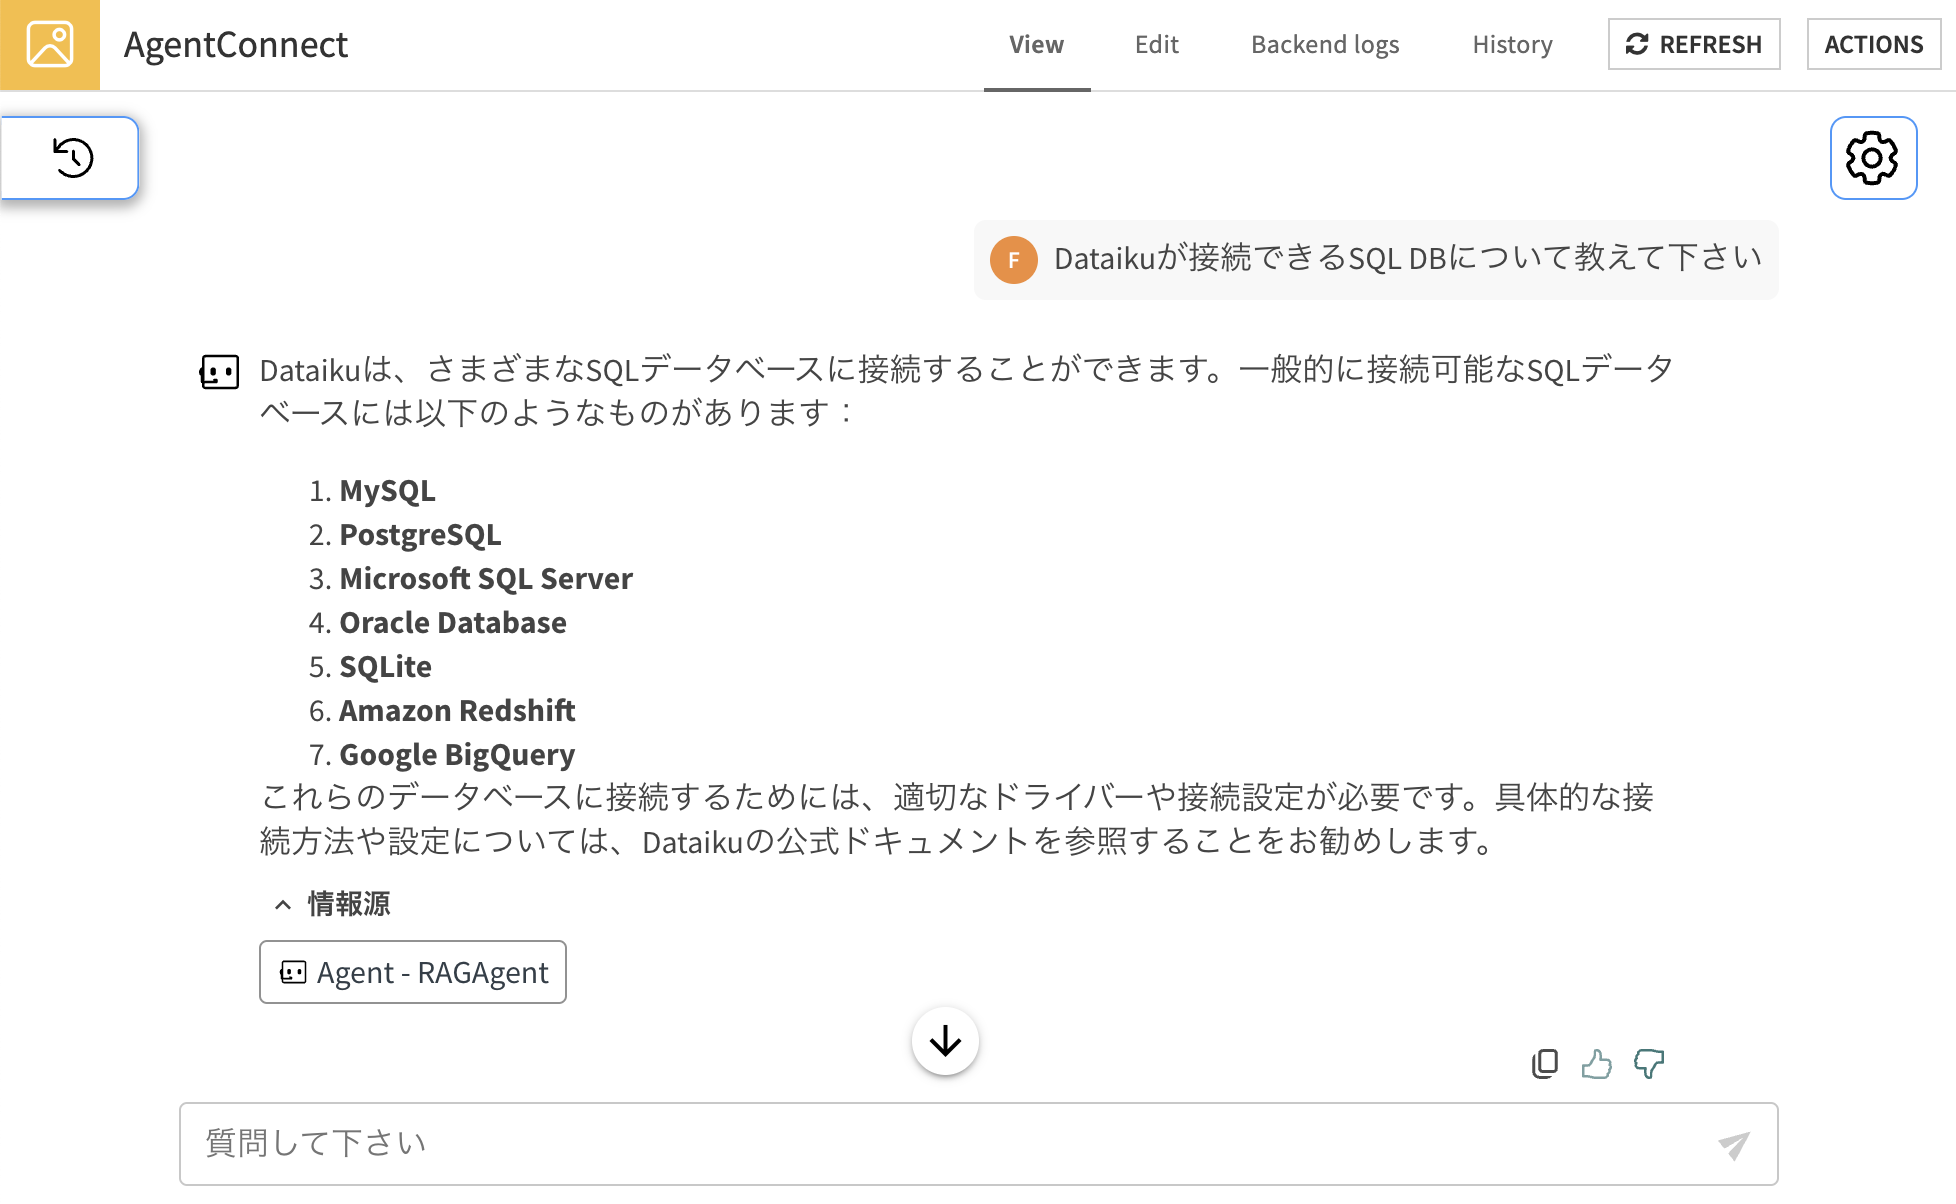Screen dimensions: 1956x1204
Task: Click the AgentConnect title text
Action: coord(236,45)
